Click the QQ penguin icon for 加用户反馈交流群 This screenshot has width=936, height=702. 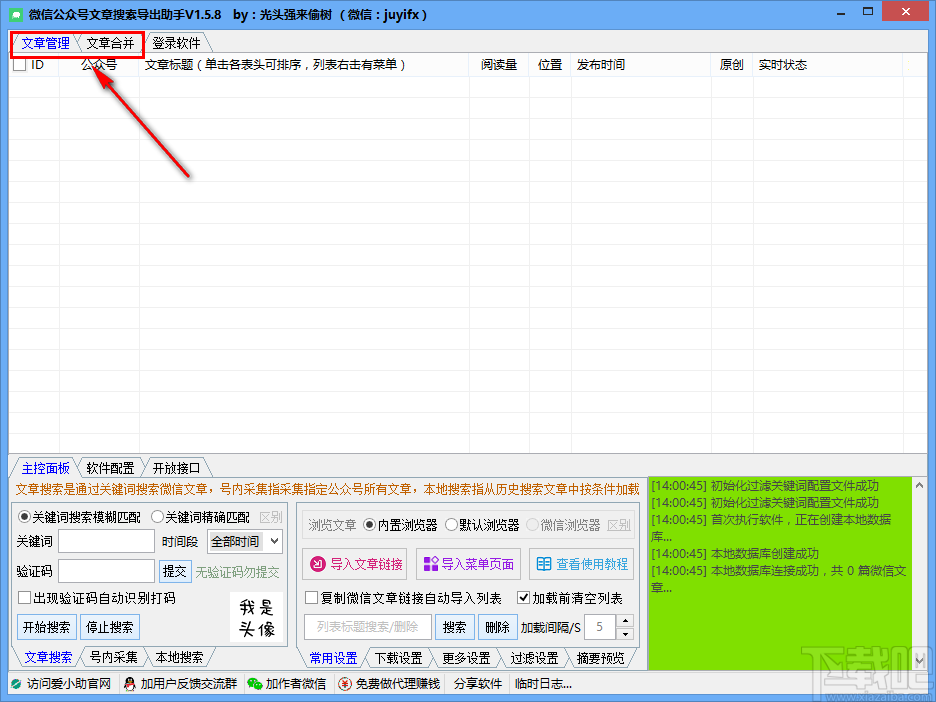[x=130, y=684]
